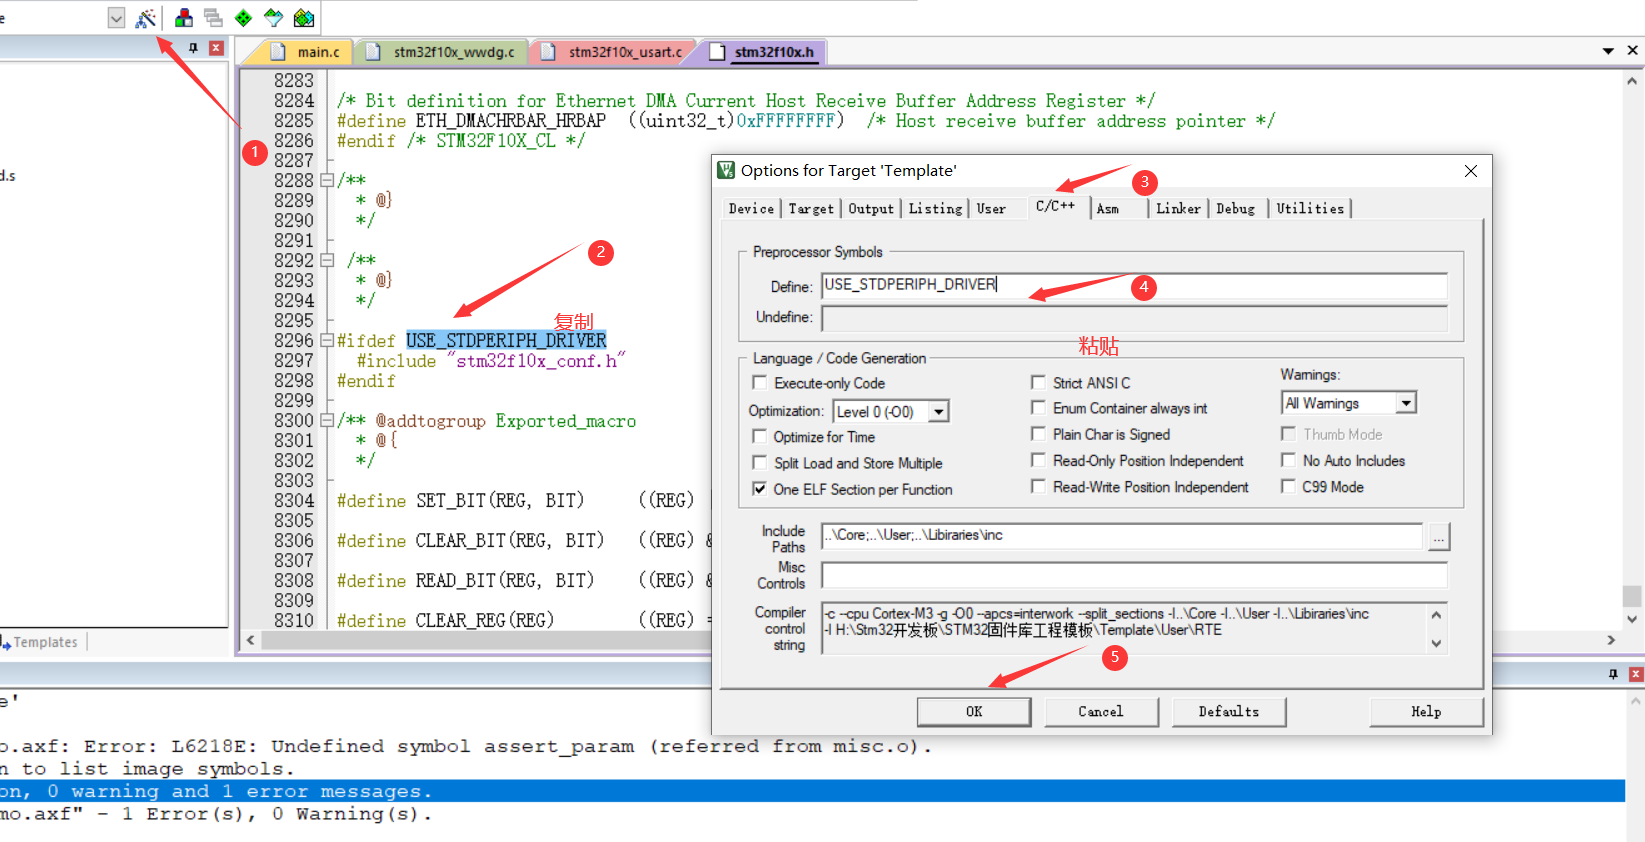
Task: Open the target selection dropdown arrow in toolbar
Action: [x=116, y=18]
